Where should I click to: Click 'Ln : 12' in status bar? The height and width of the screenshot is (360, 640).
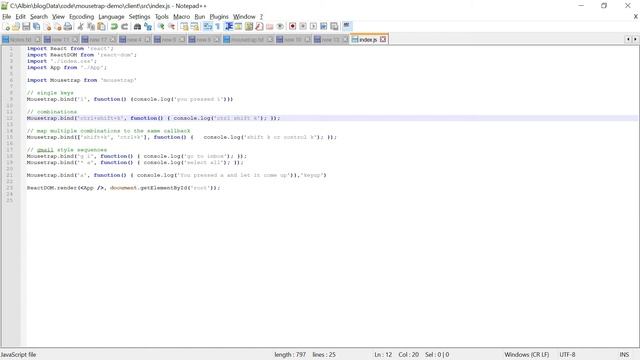click(383, 355)
